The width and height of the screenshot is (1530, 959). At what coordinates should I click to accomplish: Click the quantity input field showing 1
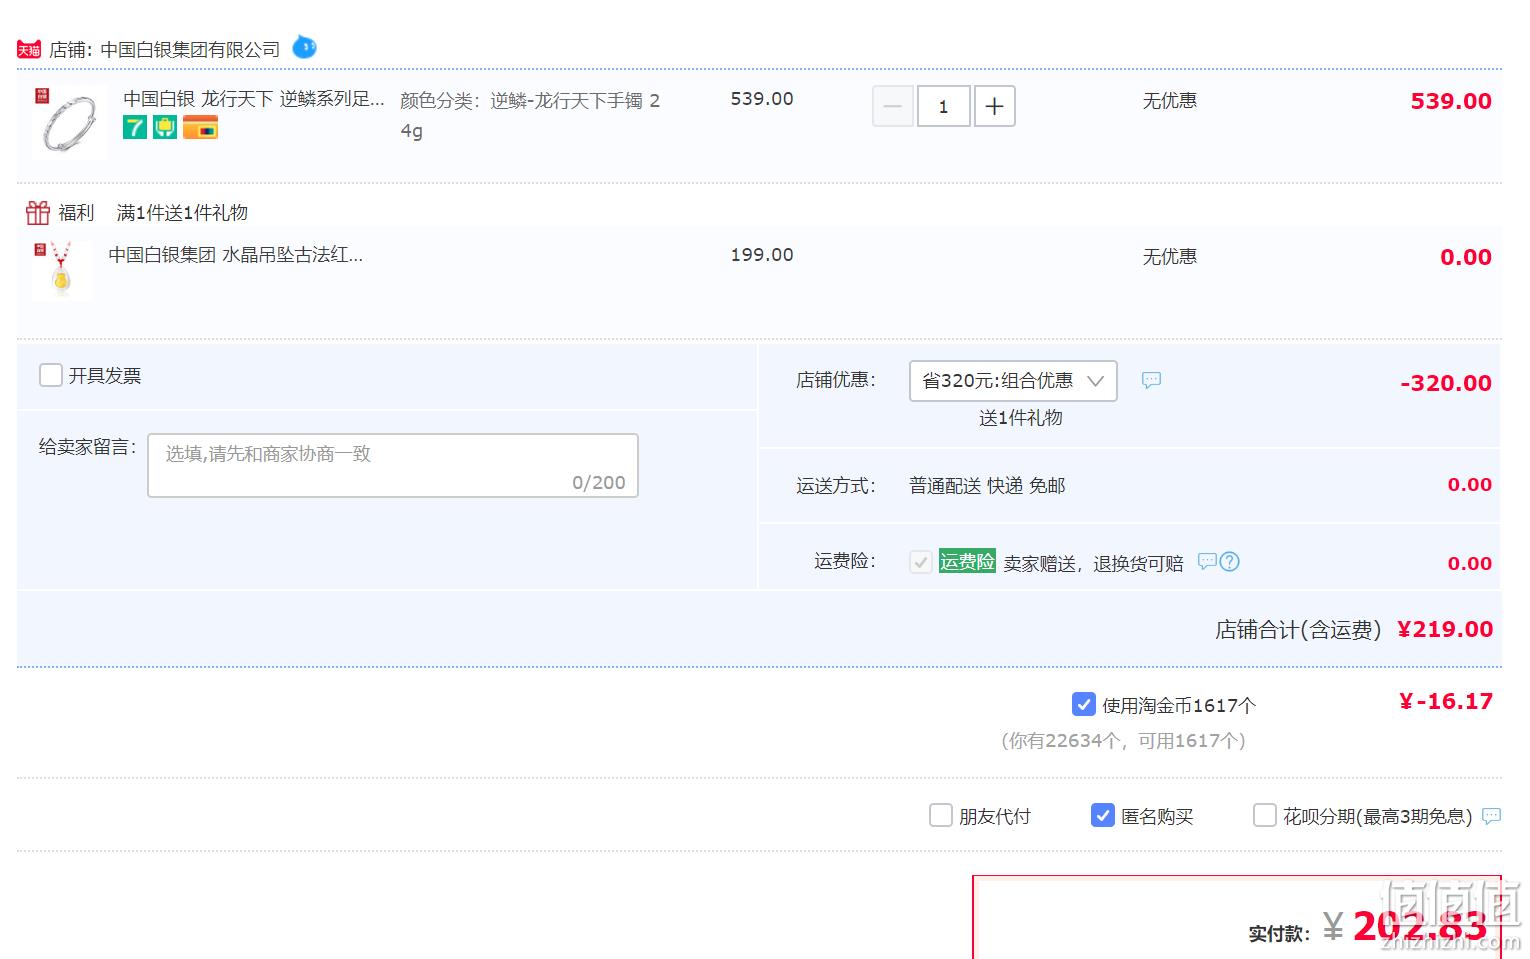943,106
